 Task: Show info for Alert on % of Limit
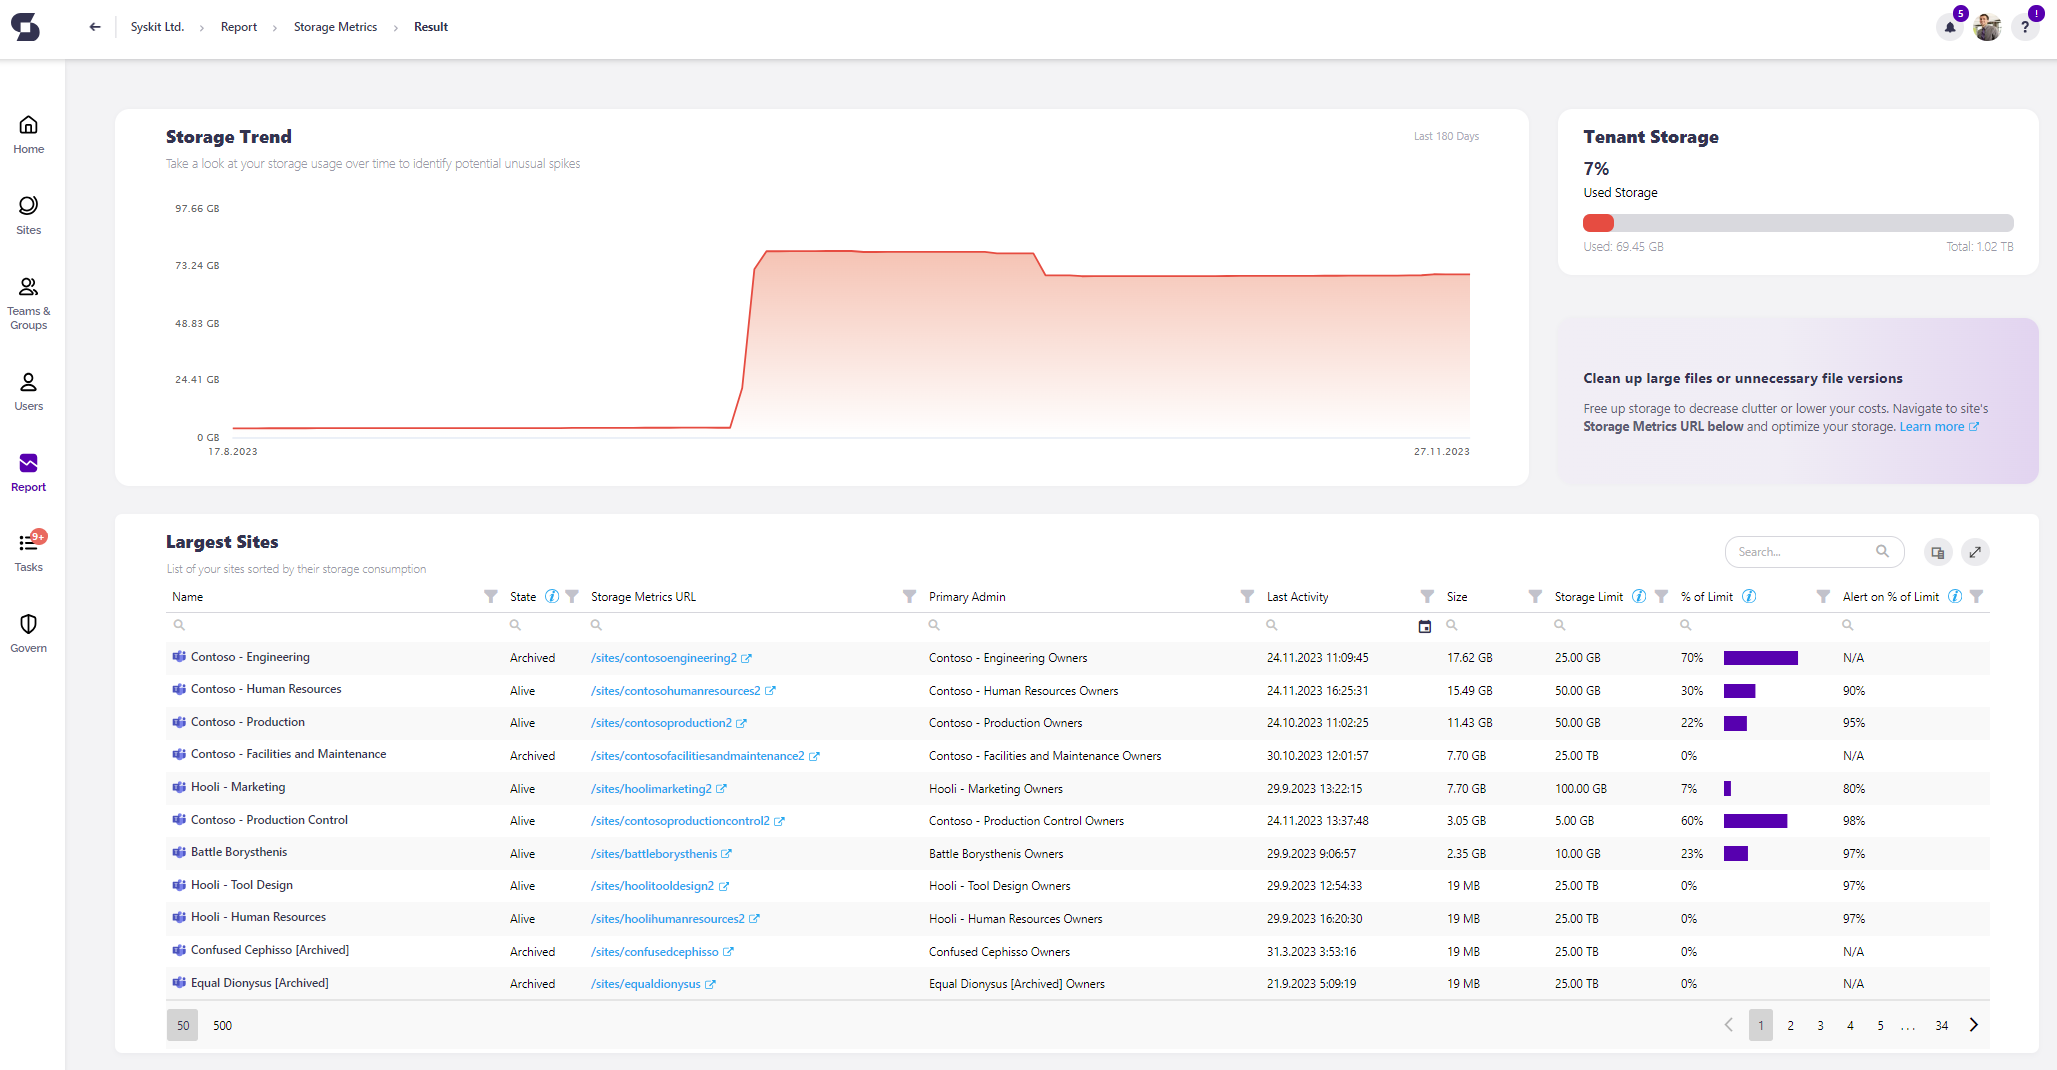pyautogui.click(x=1955, y=597)
